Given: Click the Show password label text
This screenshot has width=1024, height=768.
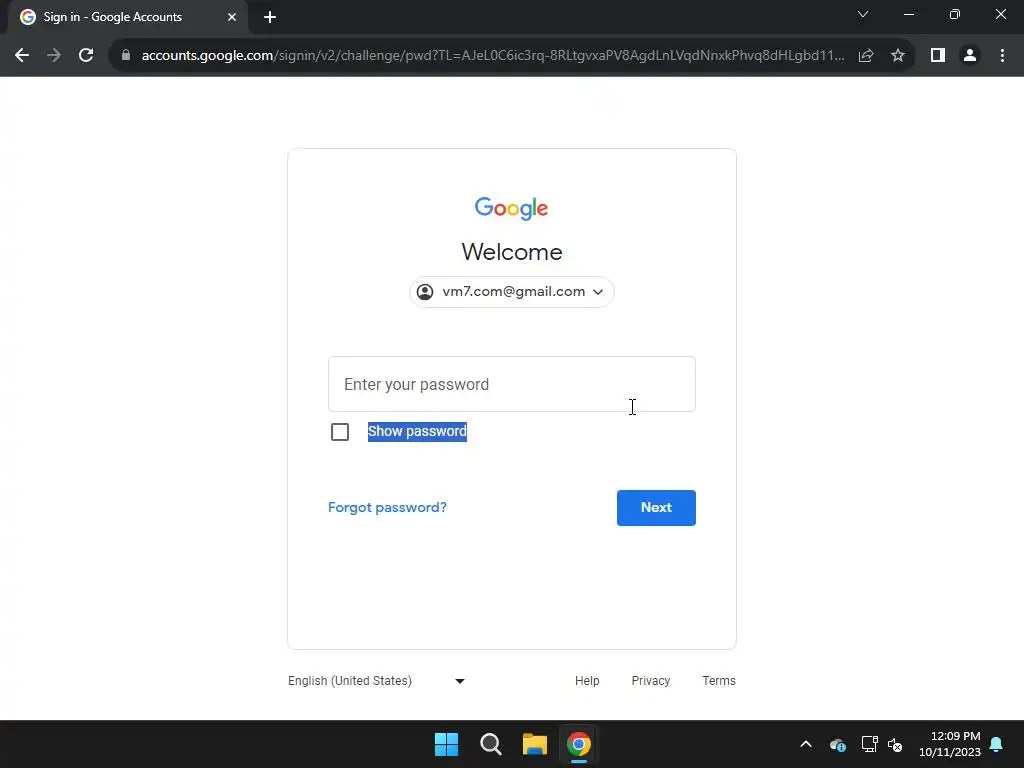Looking at the screenshot, I should click(417, 432).
